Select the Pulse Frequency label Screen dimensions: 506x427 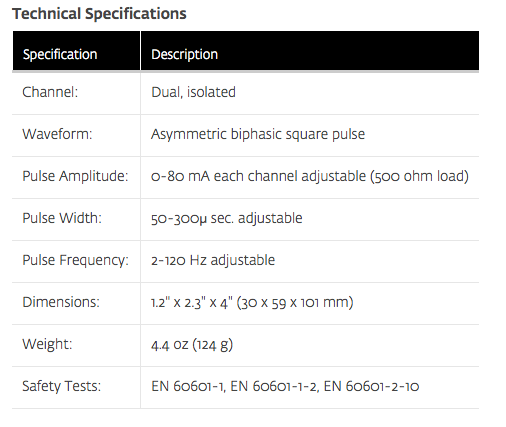[x=75, y=260]
